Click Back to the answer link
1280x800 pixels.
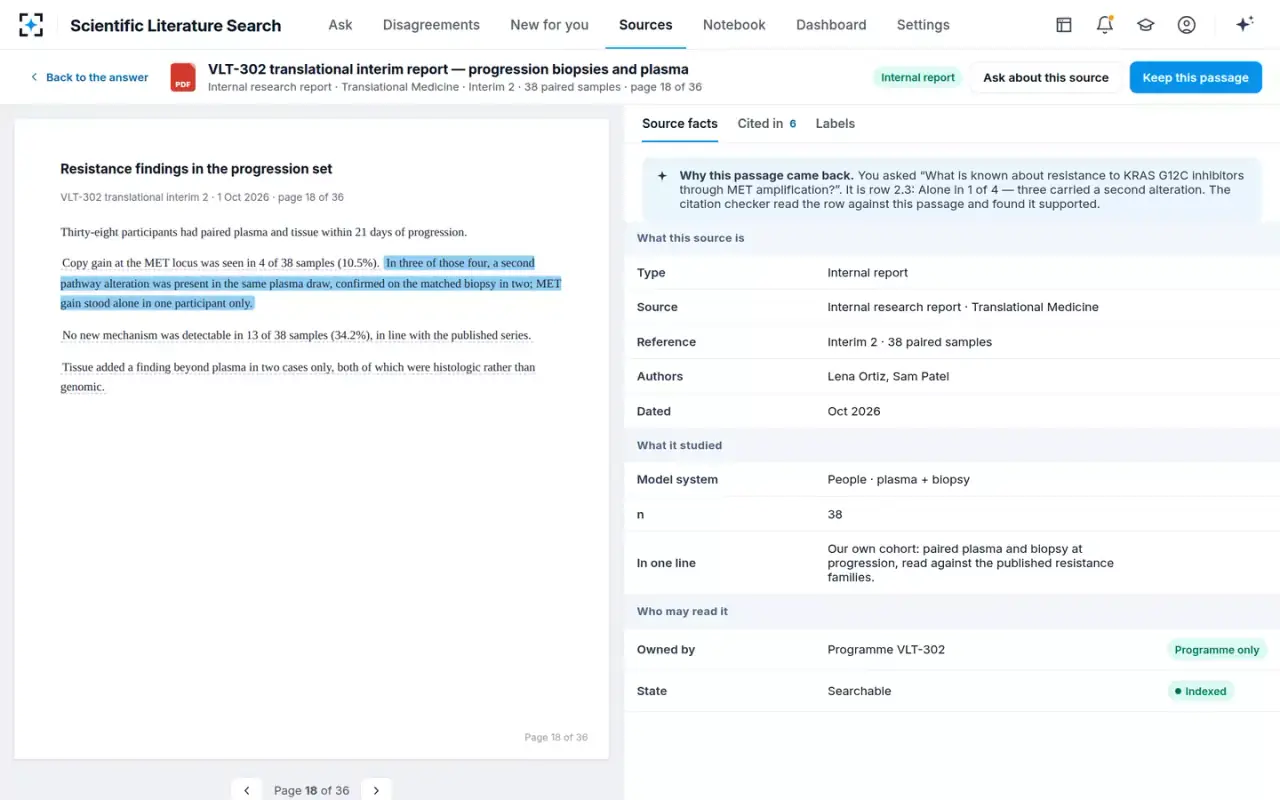pyautogui.click(x=89, y=77)
